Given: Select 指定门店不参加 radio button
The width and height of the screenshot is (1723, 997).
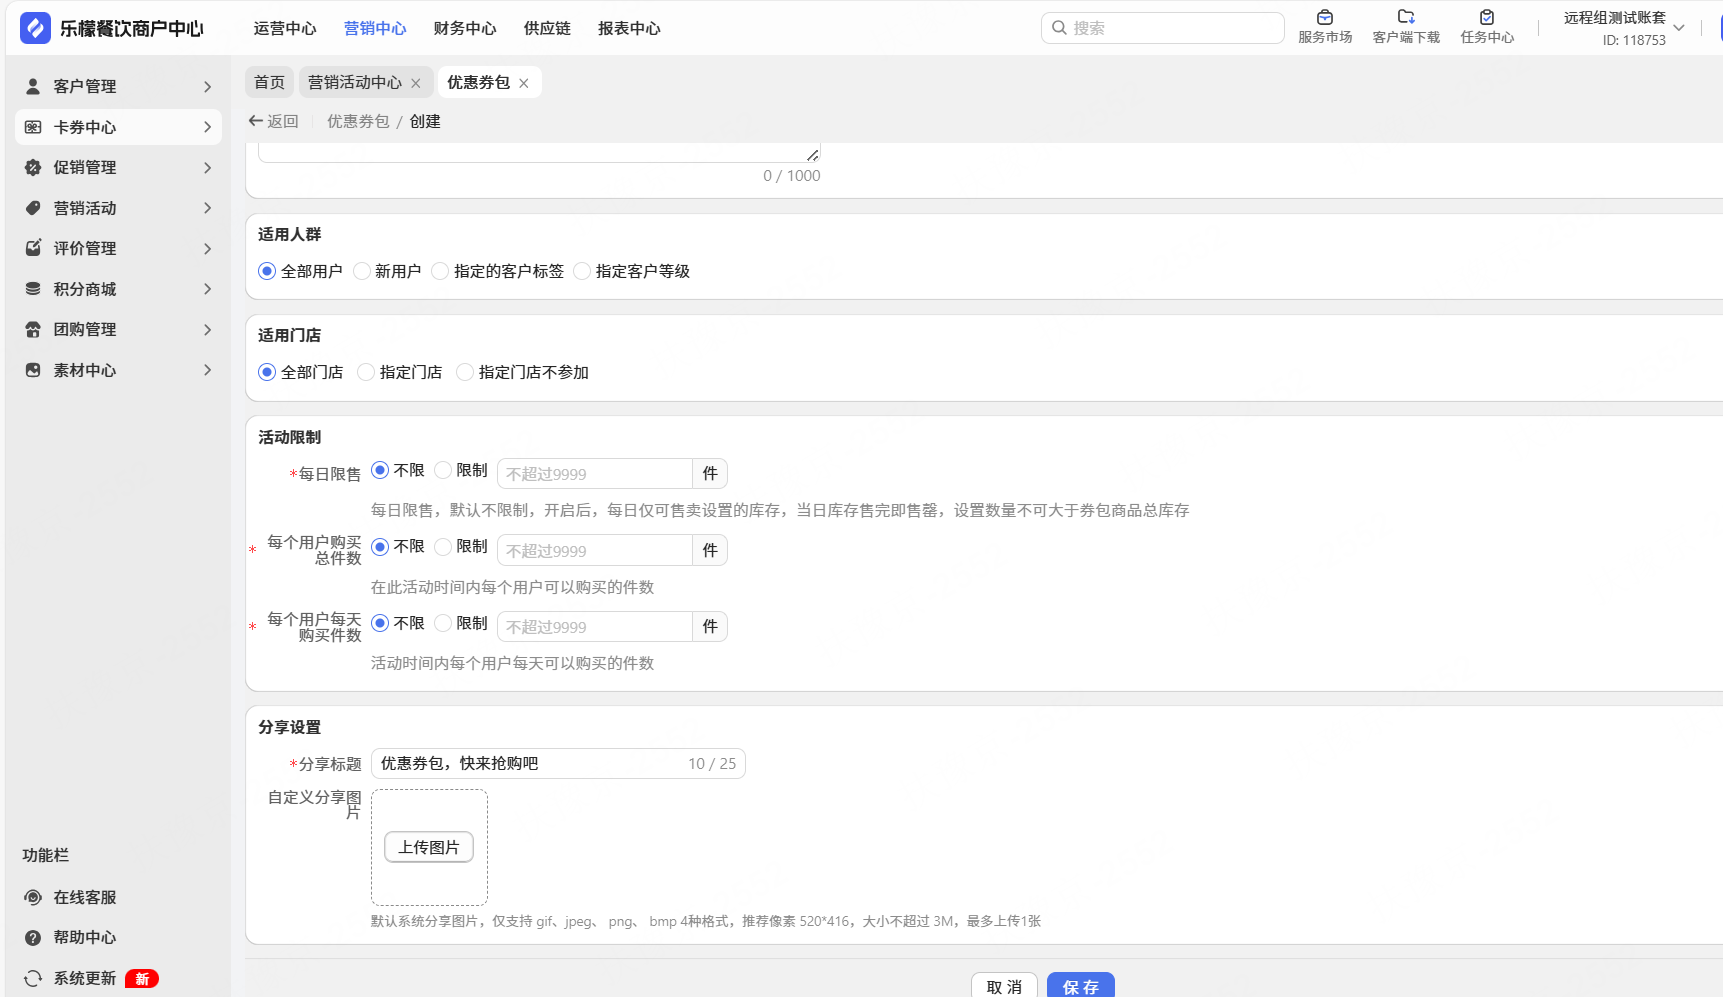Looking at the screenshot, I should click(465, 372).
